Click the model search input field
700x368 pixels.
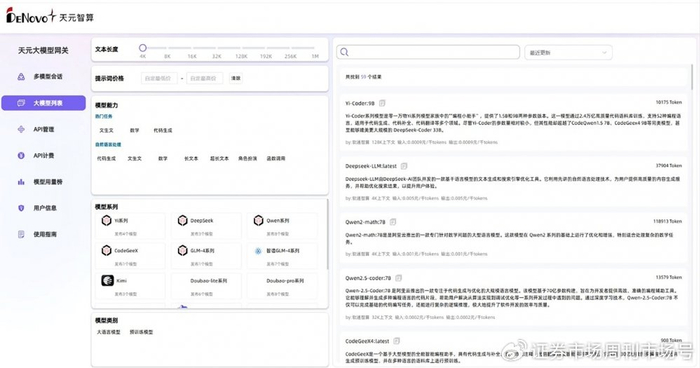point(428,52)
